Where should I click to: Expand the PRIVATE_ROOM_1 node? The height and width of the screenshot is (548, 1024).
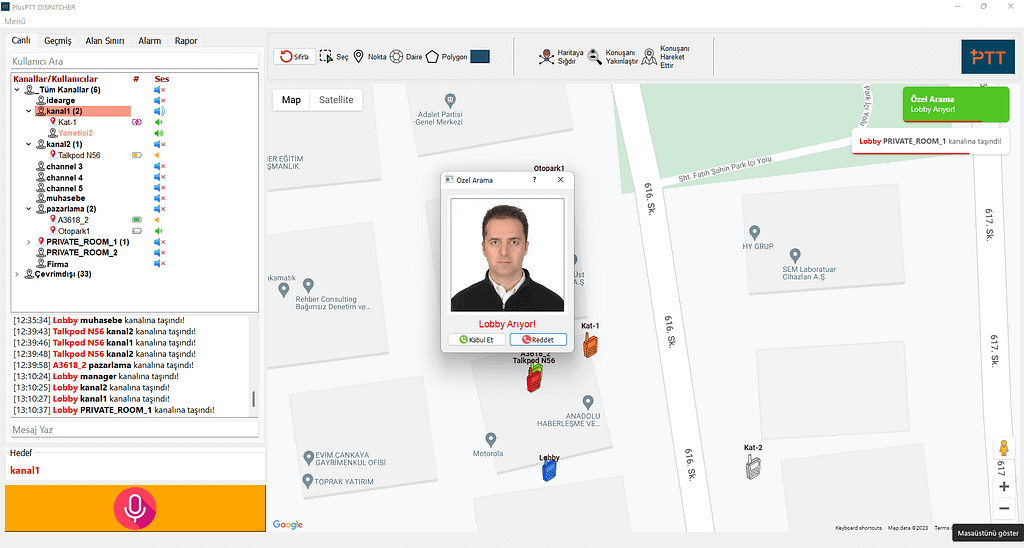click(x=28, y=242)
